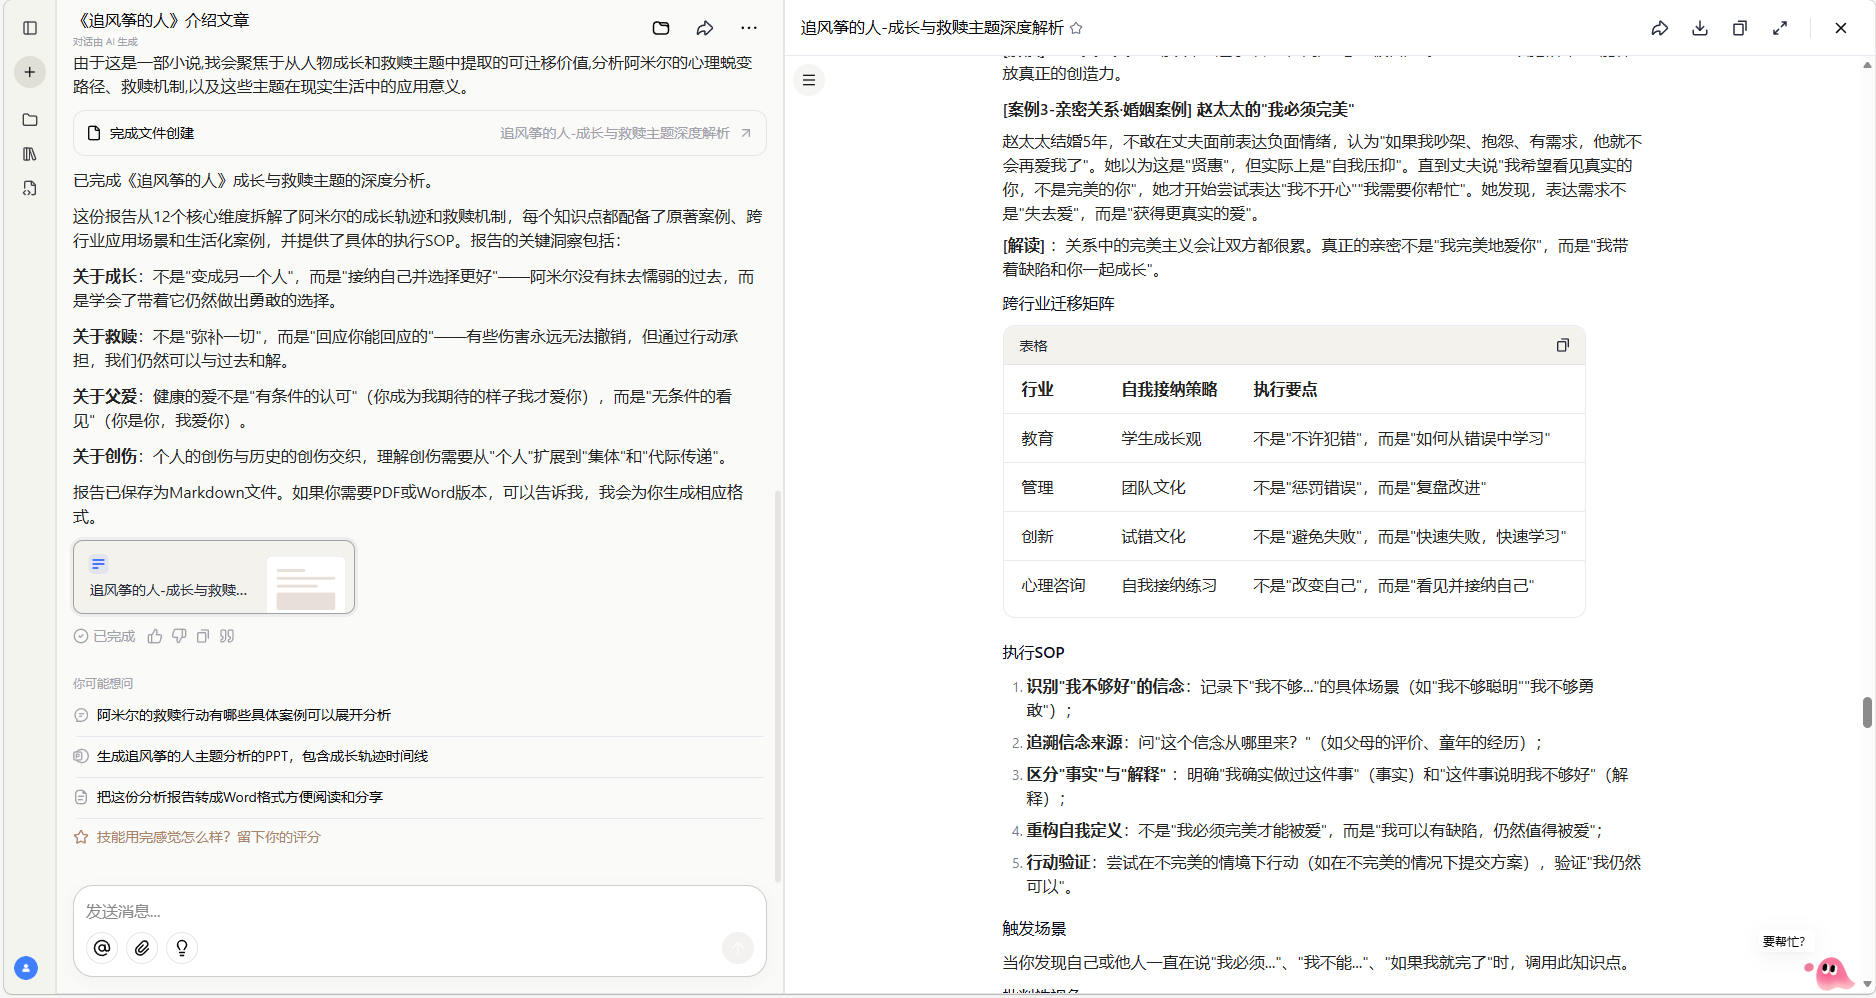Open the 完成文件创建 file link row
Screen dimensions: 1876x998
pos(420,133)
